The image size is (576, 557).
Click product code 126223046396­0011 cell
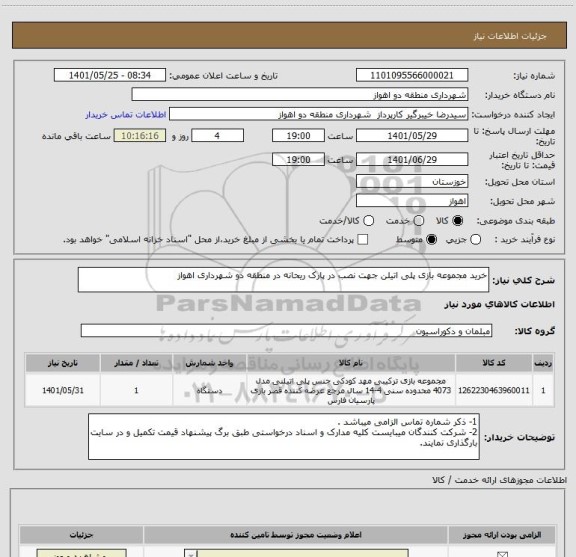pyautogui.click(x=494, y=390)
